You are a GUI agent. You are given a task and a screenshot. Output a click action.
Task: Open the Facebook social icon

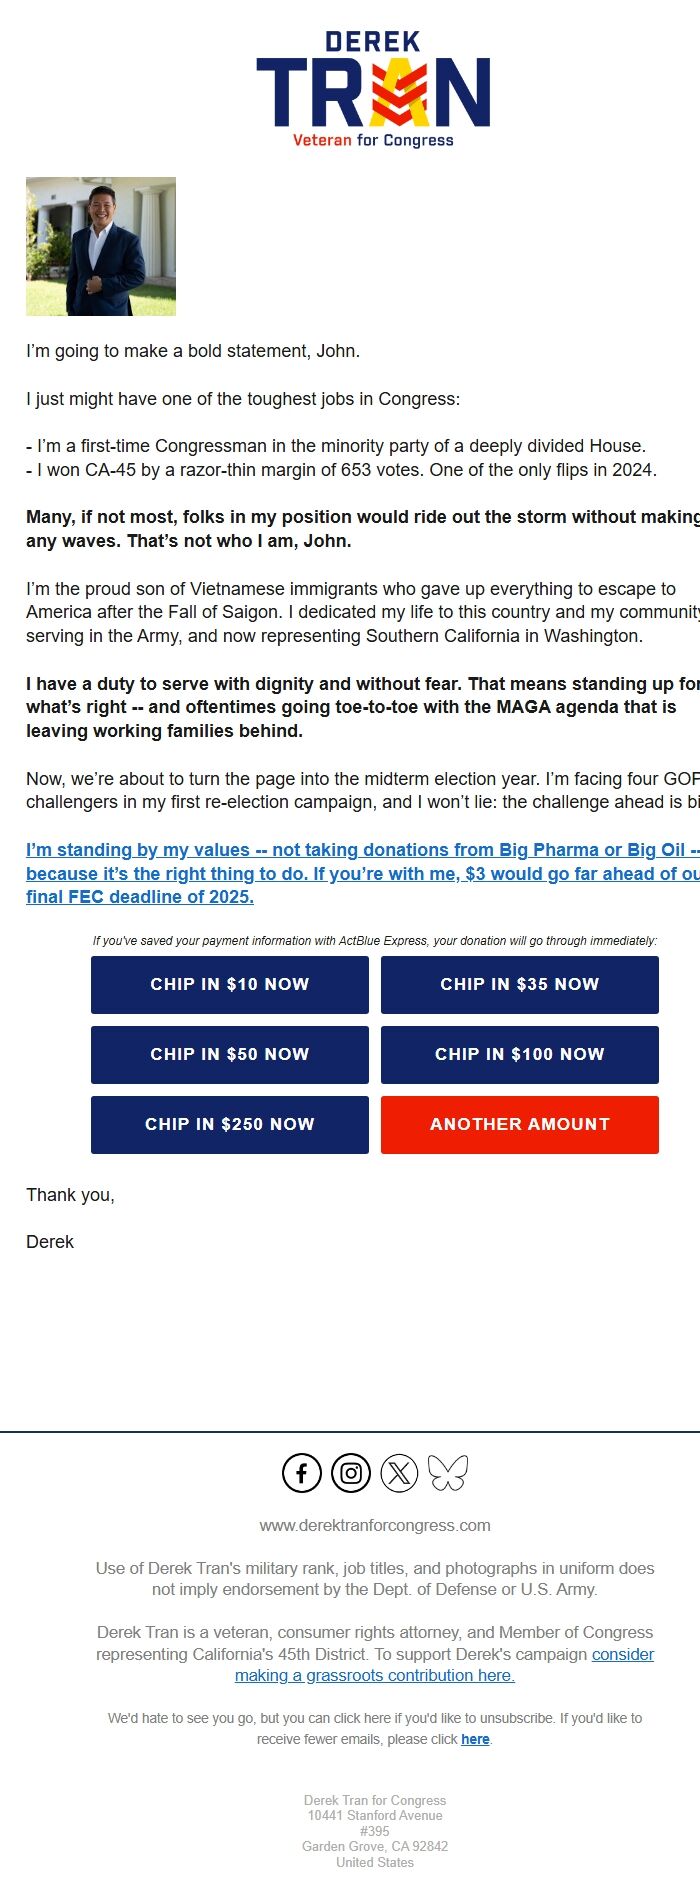[300, 1473]
